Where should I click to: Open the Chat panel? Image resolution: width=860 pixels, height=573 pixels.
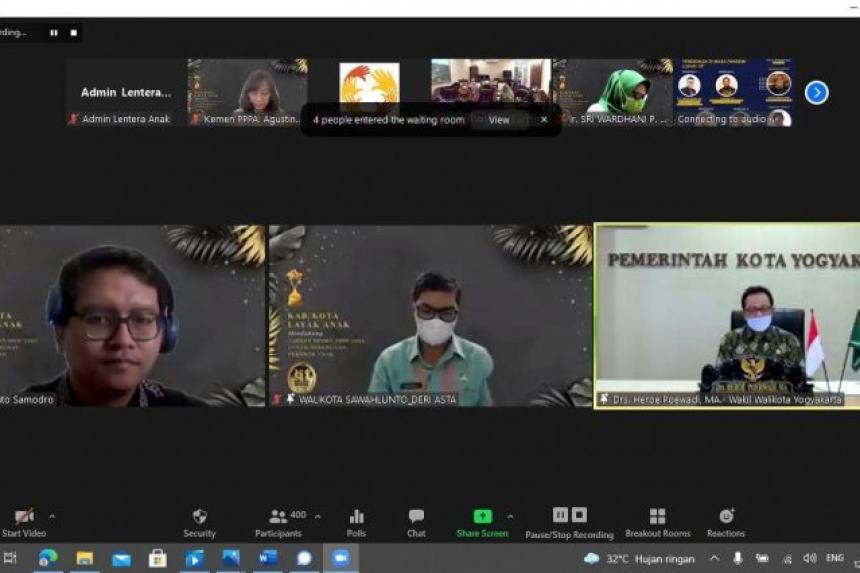pos(416,522)
